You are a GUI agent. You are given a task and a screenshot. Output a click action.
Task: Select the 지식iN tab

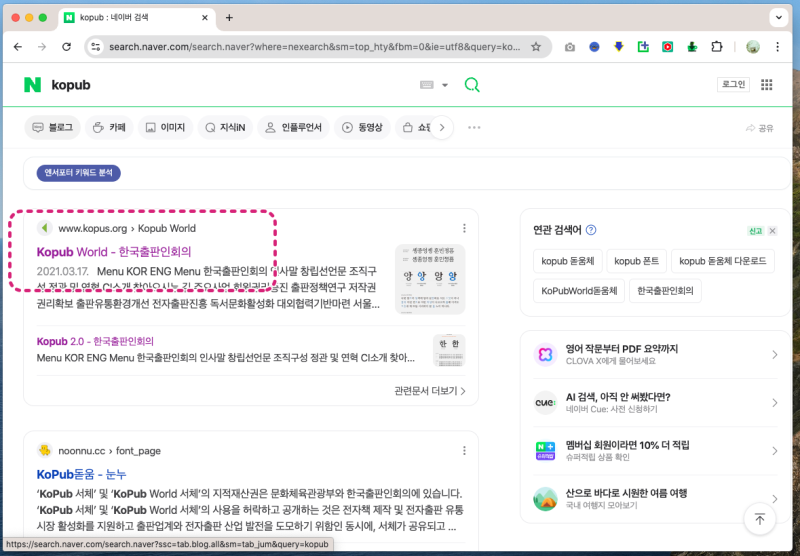[225, 128]
